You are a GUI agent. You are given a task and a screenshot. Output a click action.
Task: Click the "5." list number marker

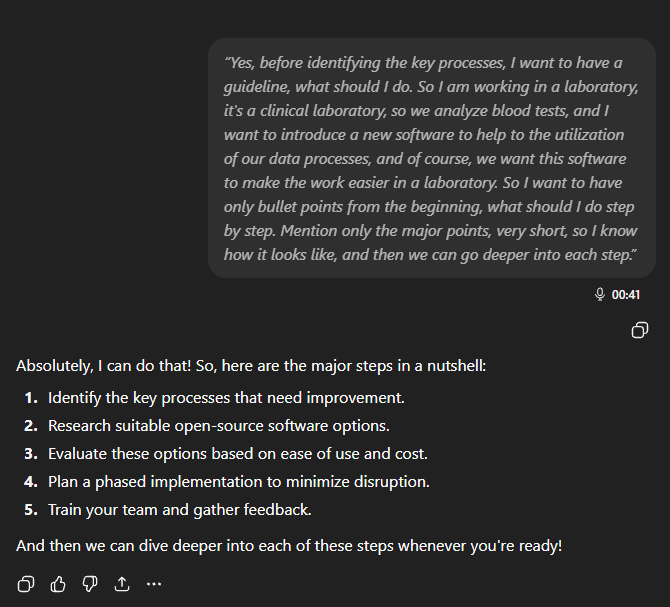[x=31, y=510]
